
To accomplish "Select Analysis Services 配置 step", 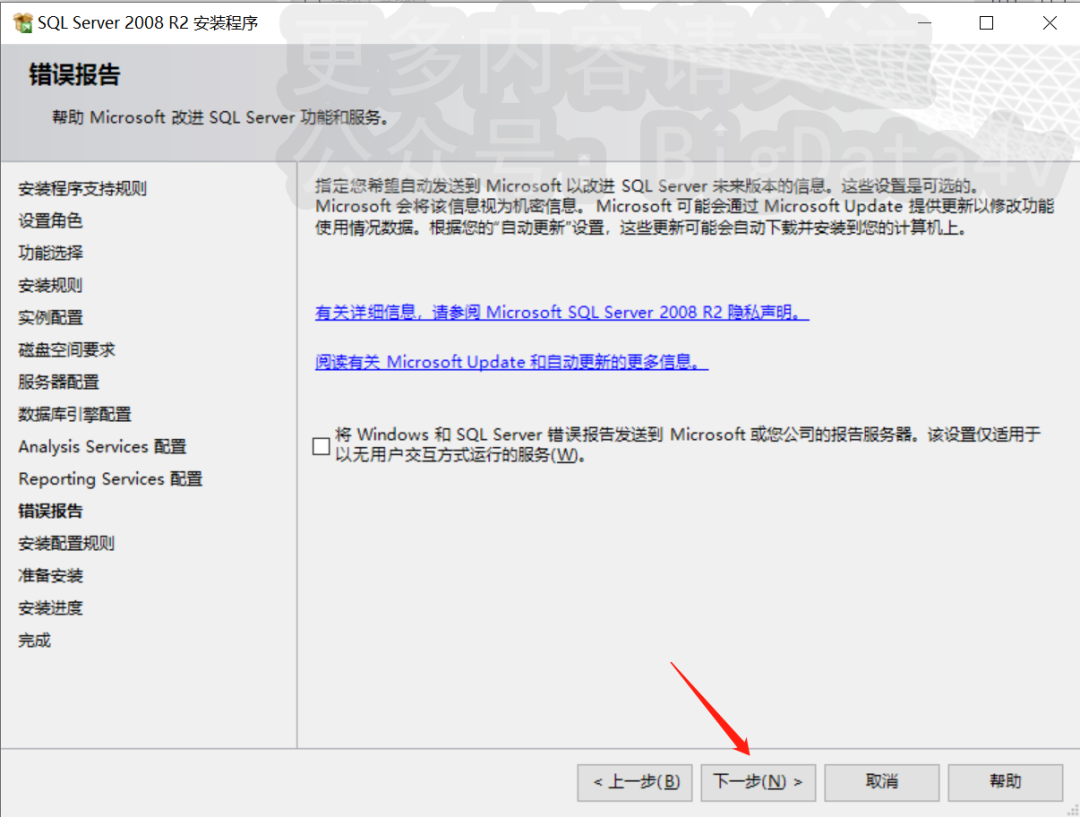I will (102, 446).
